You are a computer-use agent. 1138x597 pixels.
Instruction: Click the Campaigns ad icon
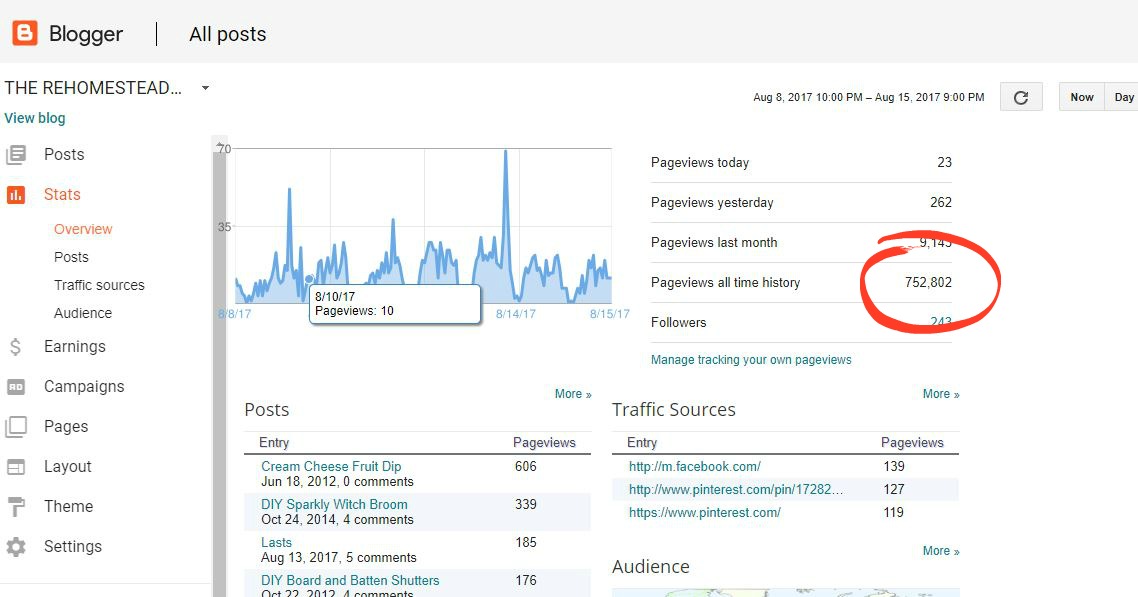16,387
